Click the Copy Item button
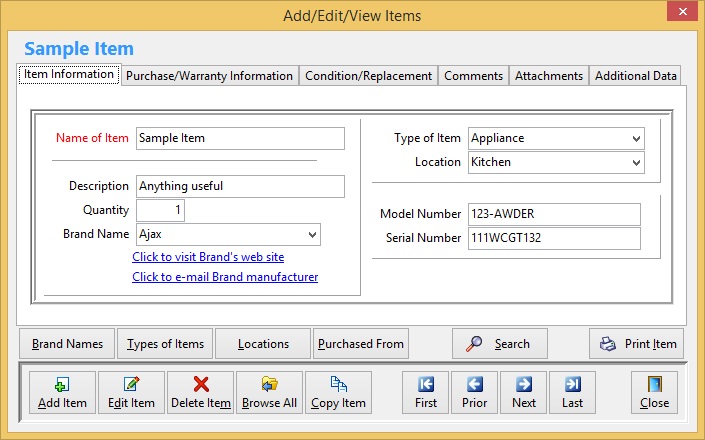This screenshot has height=440, width=705. (338, 392)
